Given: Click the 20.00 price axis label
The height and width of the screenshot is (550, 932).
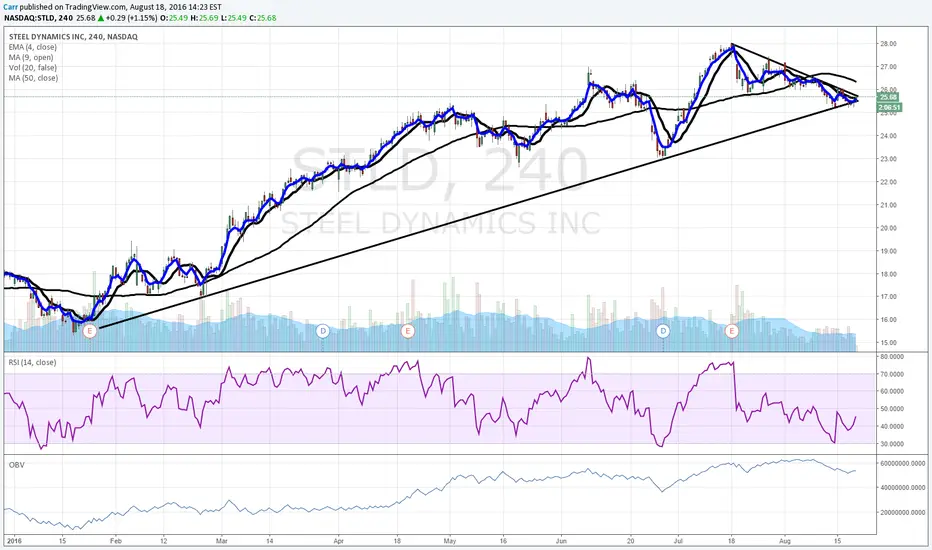Looking at the screenshot, I should pos(888,228).
